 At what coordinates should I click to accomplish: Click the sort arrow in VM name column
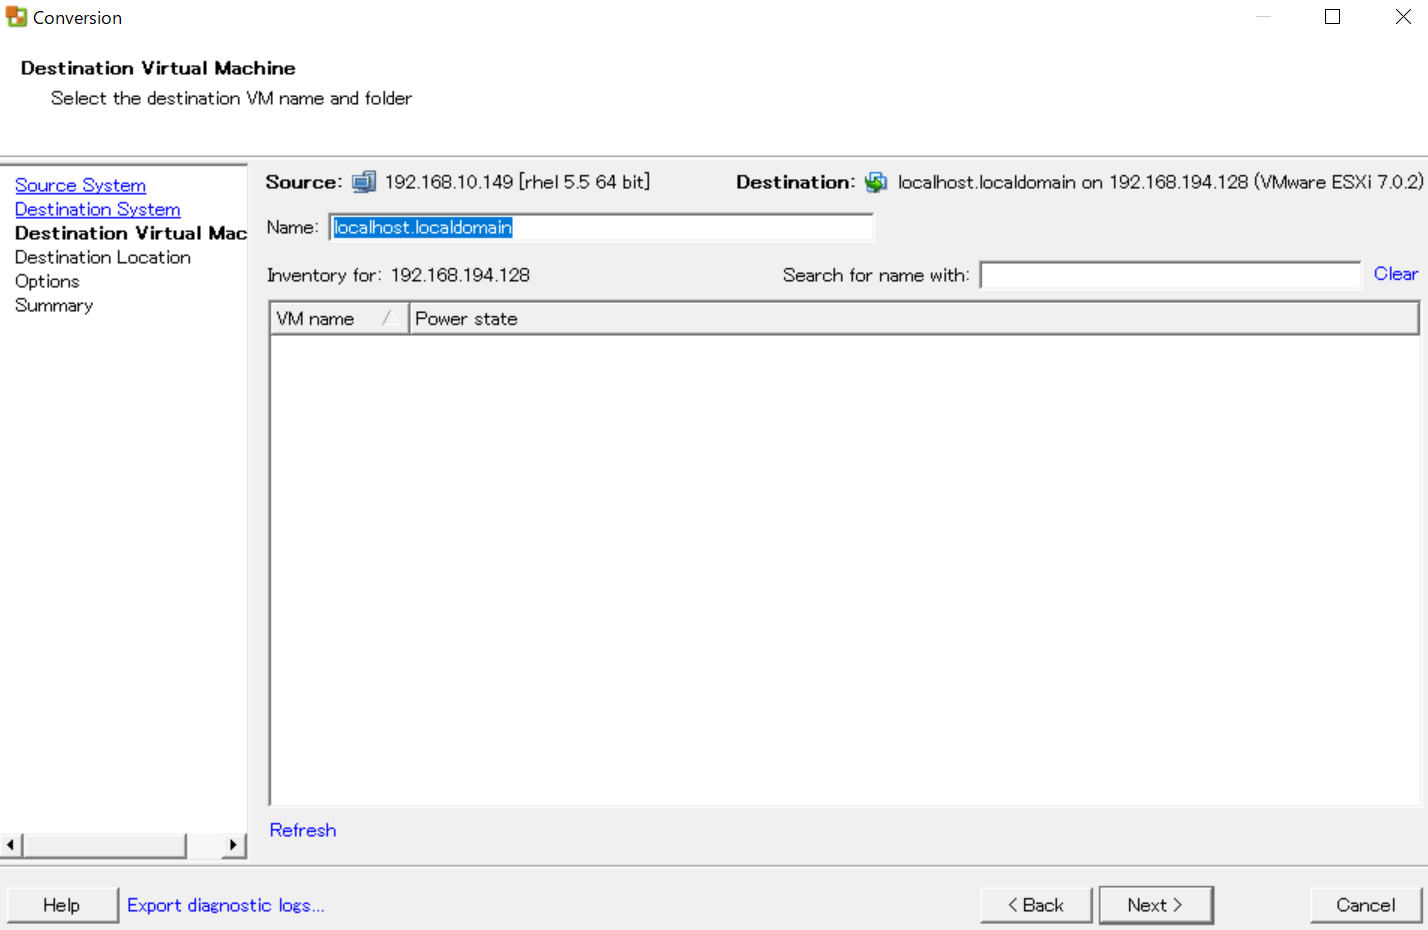pyautogui.click(x=390, y=319)
